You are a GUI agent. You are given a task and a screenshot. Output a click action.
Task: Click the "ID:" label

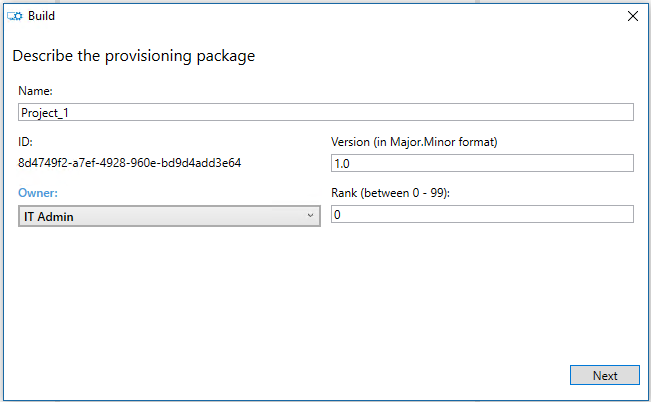[26, 142]
